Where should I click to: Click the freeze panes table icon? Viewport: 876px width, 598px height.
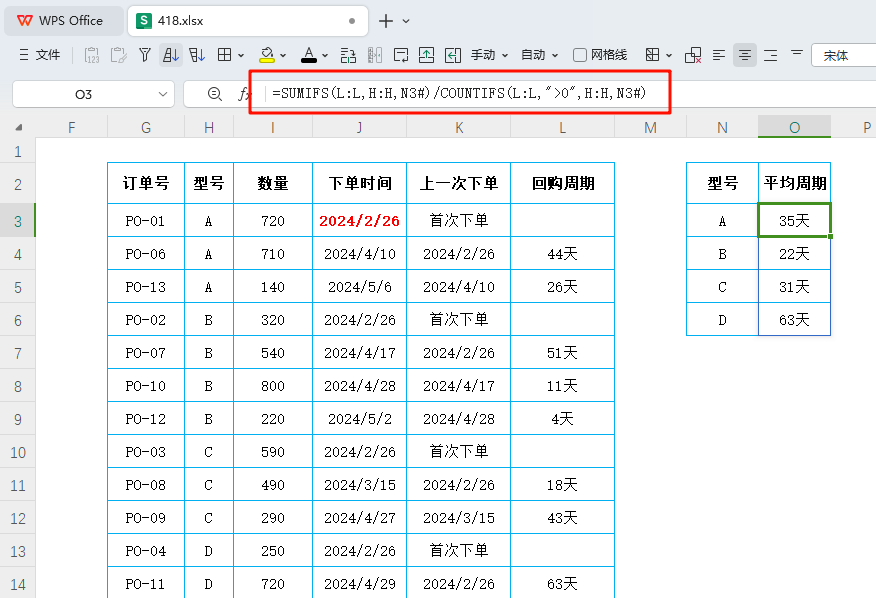[652, 55]
